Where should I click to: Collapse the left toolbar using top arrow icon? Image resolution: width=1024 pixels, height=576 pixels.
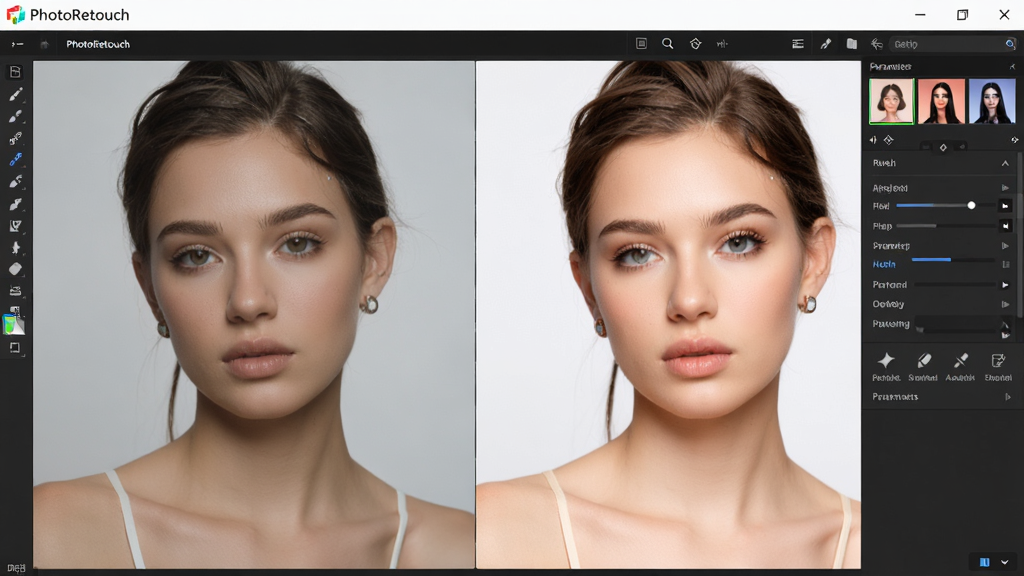17,44
